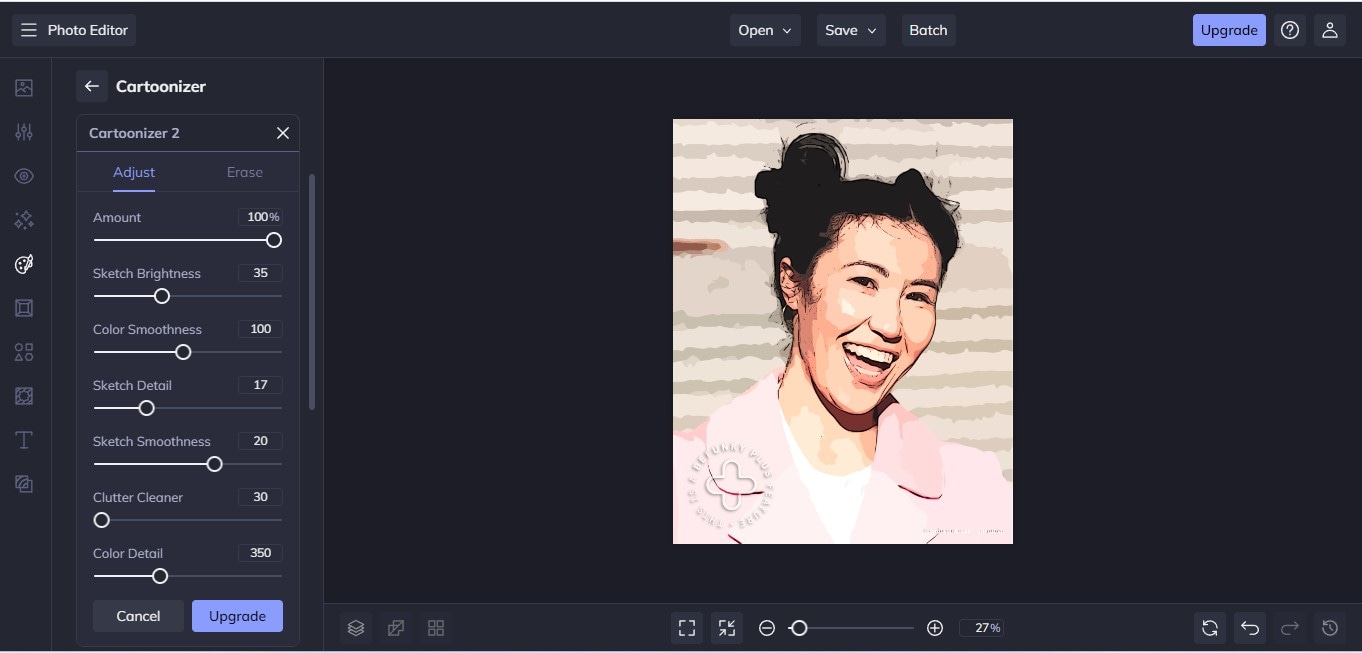Screen dimensions: 1362x653
Task: Expand the Save dropdown menu
Action: tap(851, 30)
